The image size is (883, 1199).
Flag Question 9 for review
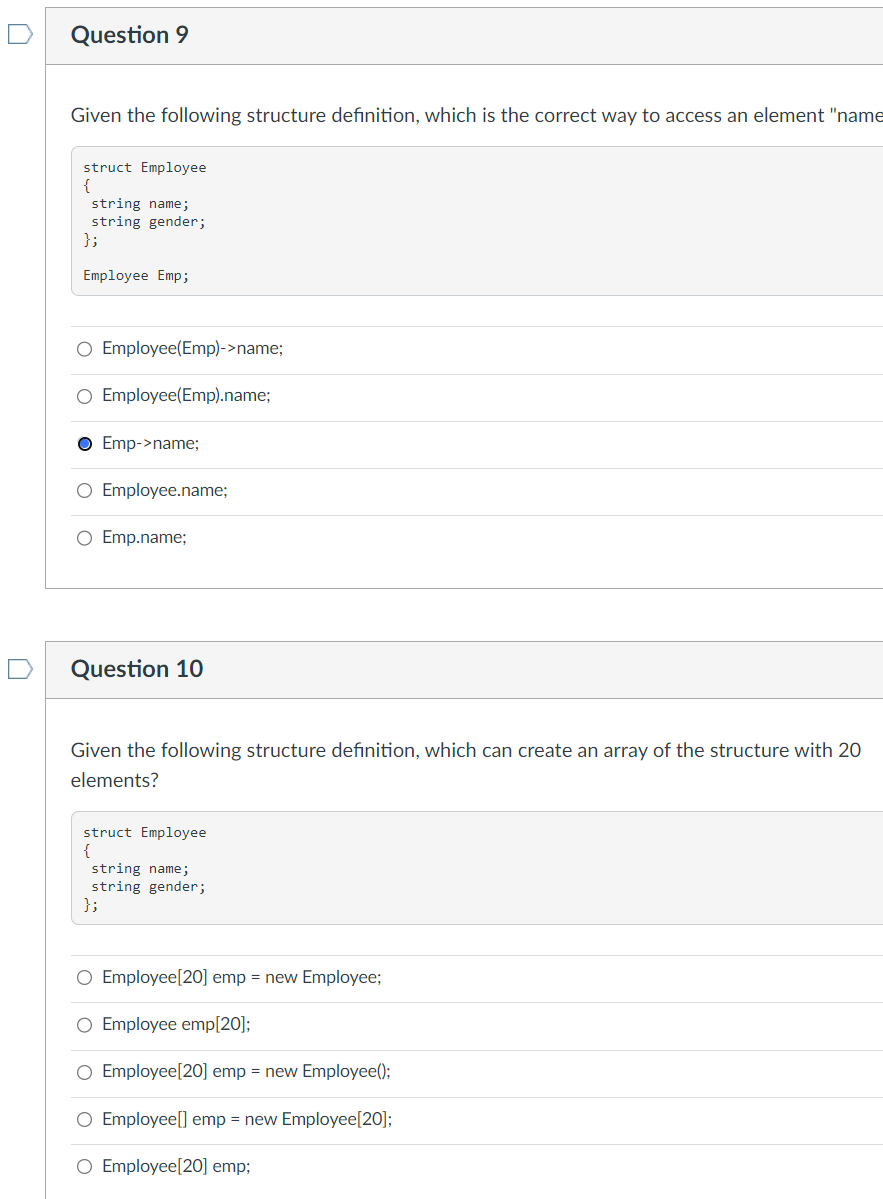pyautogui.click(x=17, y=33)
